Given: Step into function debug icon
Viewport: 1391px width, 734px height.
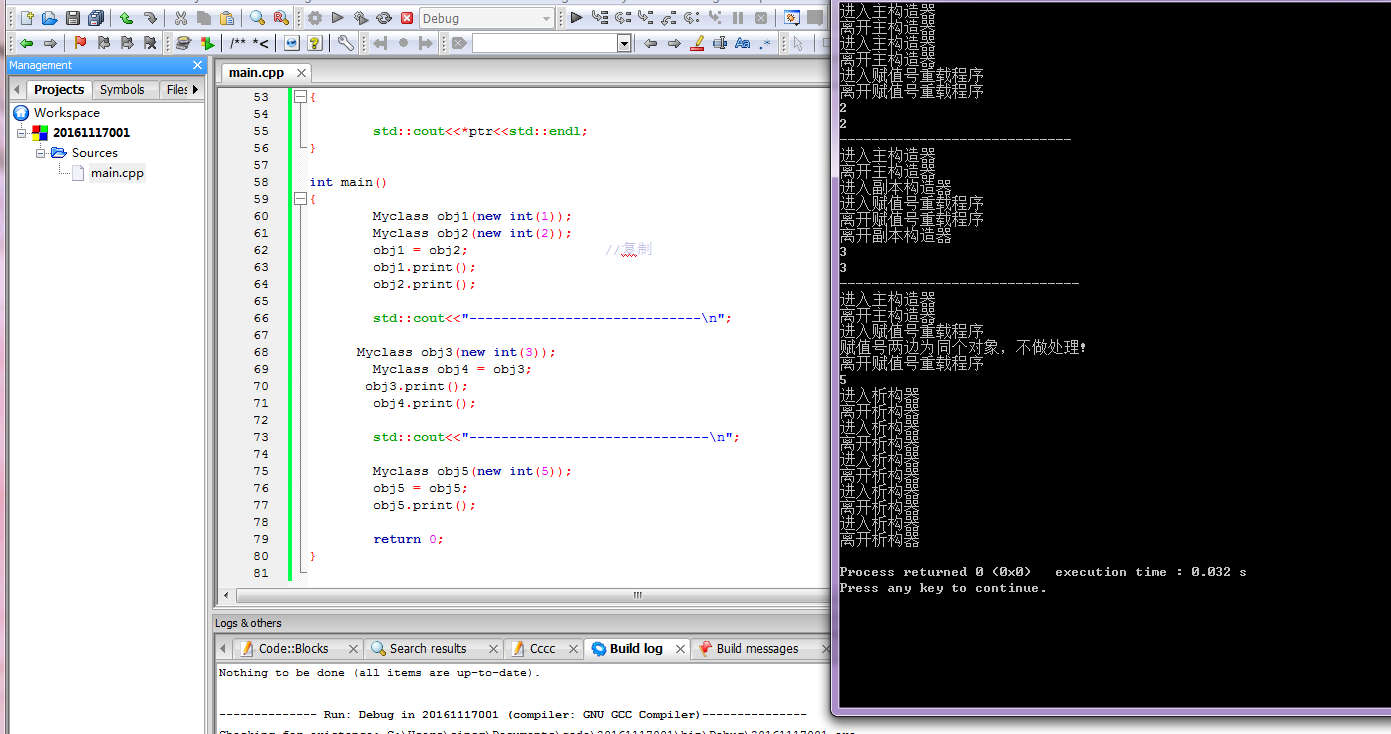Looking at the screenshot, I should (645, 18).
